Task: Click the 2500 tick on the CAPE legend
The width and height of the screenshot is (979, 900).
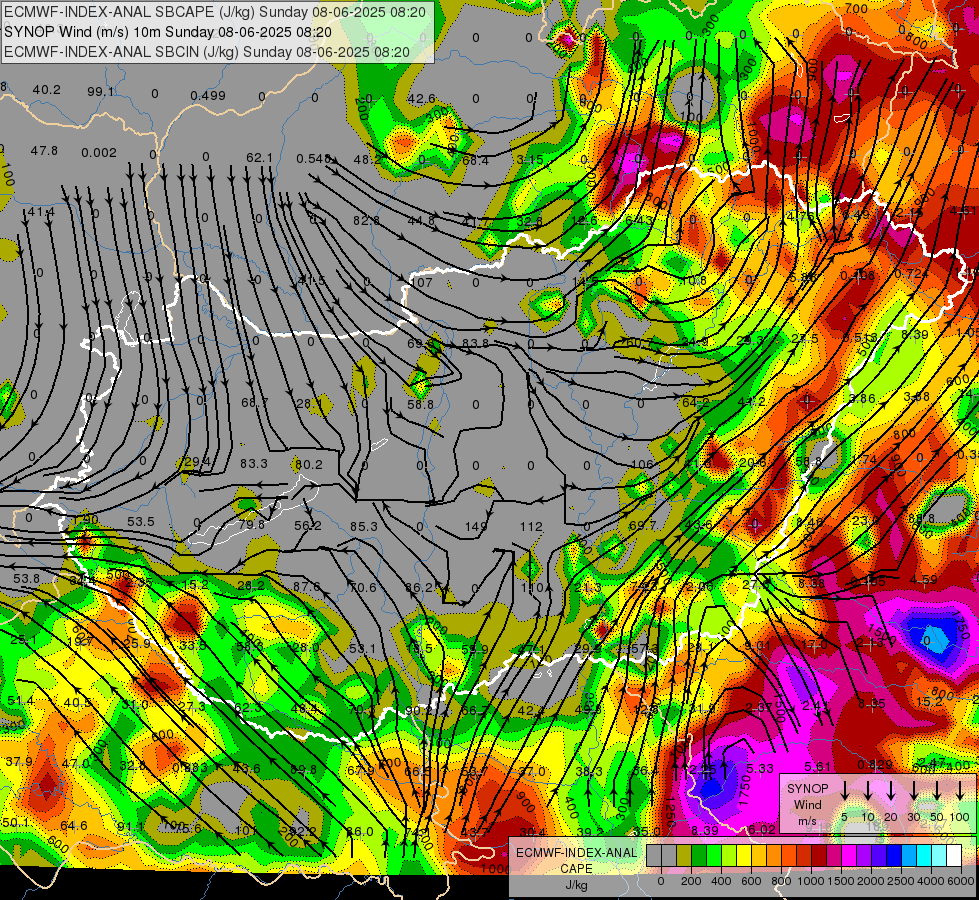Action: point(901,881)
